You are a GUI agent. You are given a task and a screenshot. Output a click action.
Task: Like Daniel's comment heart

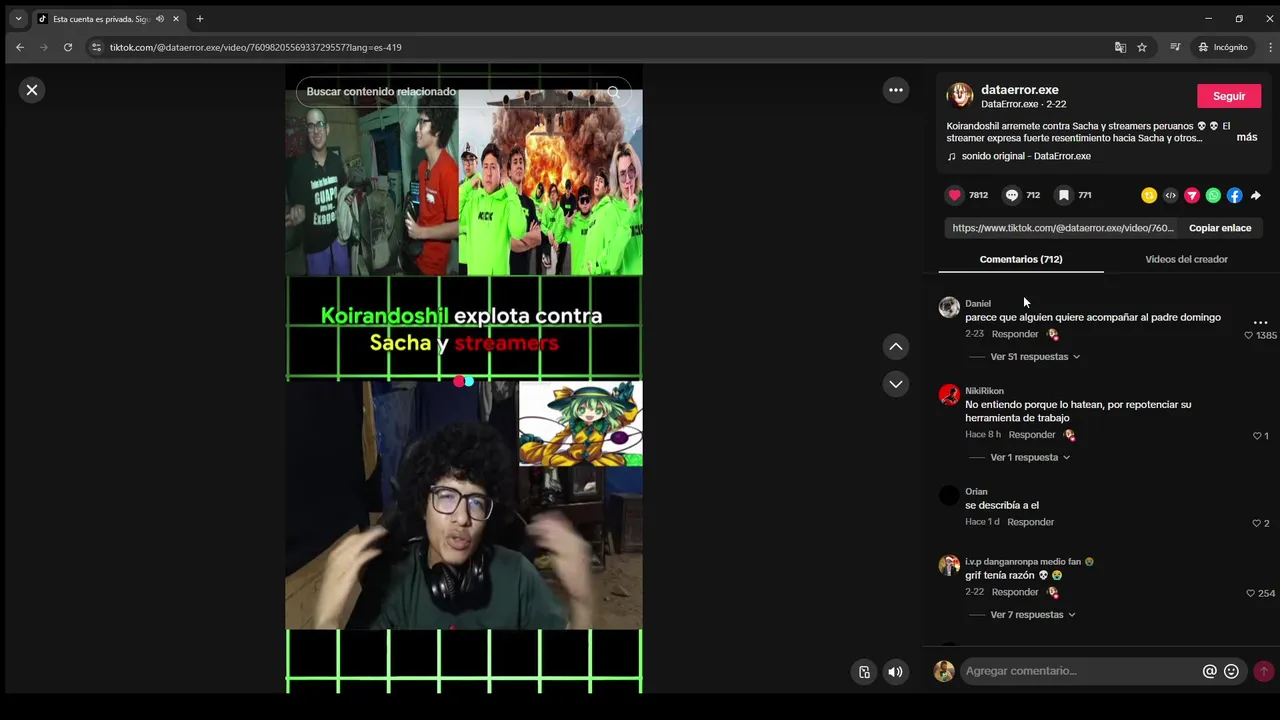(x=1248, y=336)
